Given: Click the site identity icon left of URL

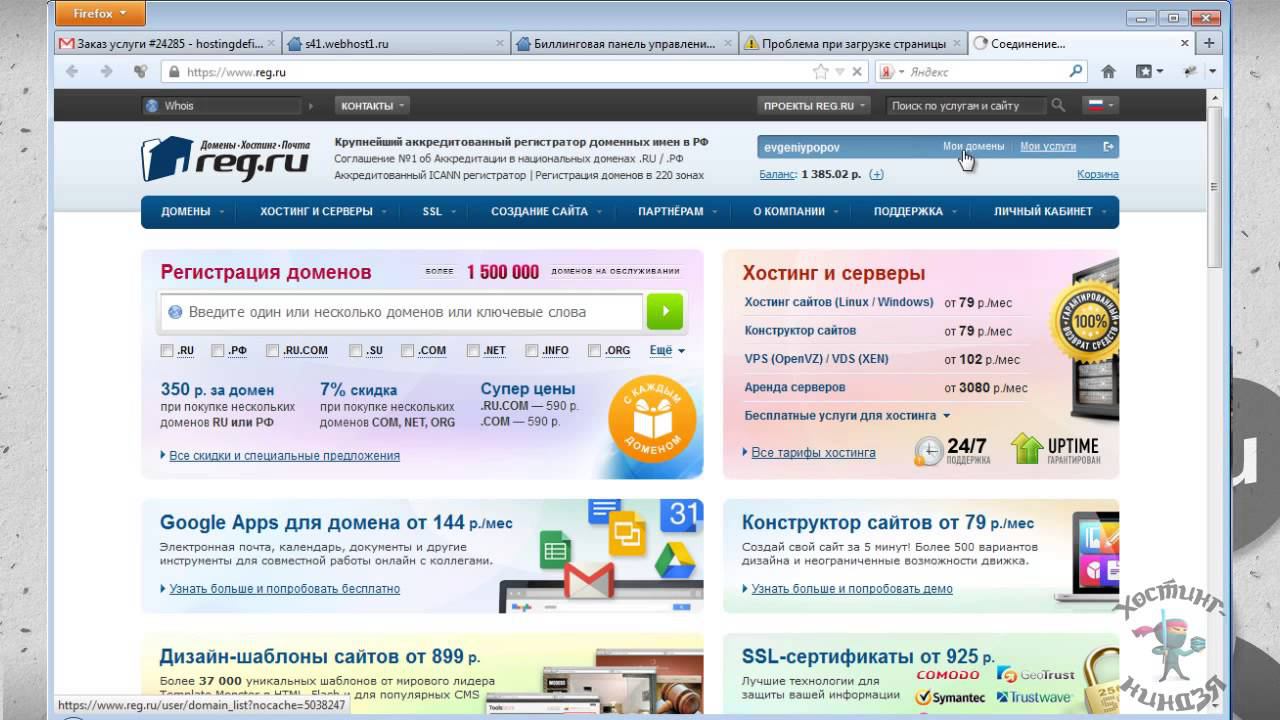Looking at the screenshot, I should click(x=174, y=72).
